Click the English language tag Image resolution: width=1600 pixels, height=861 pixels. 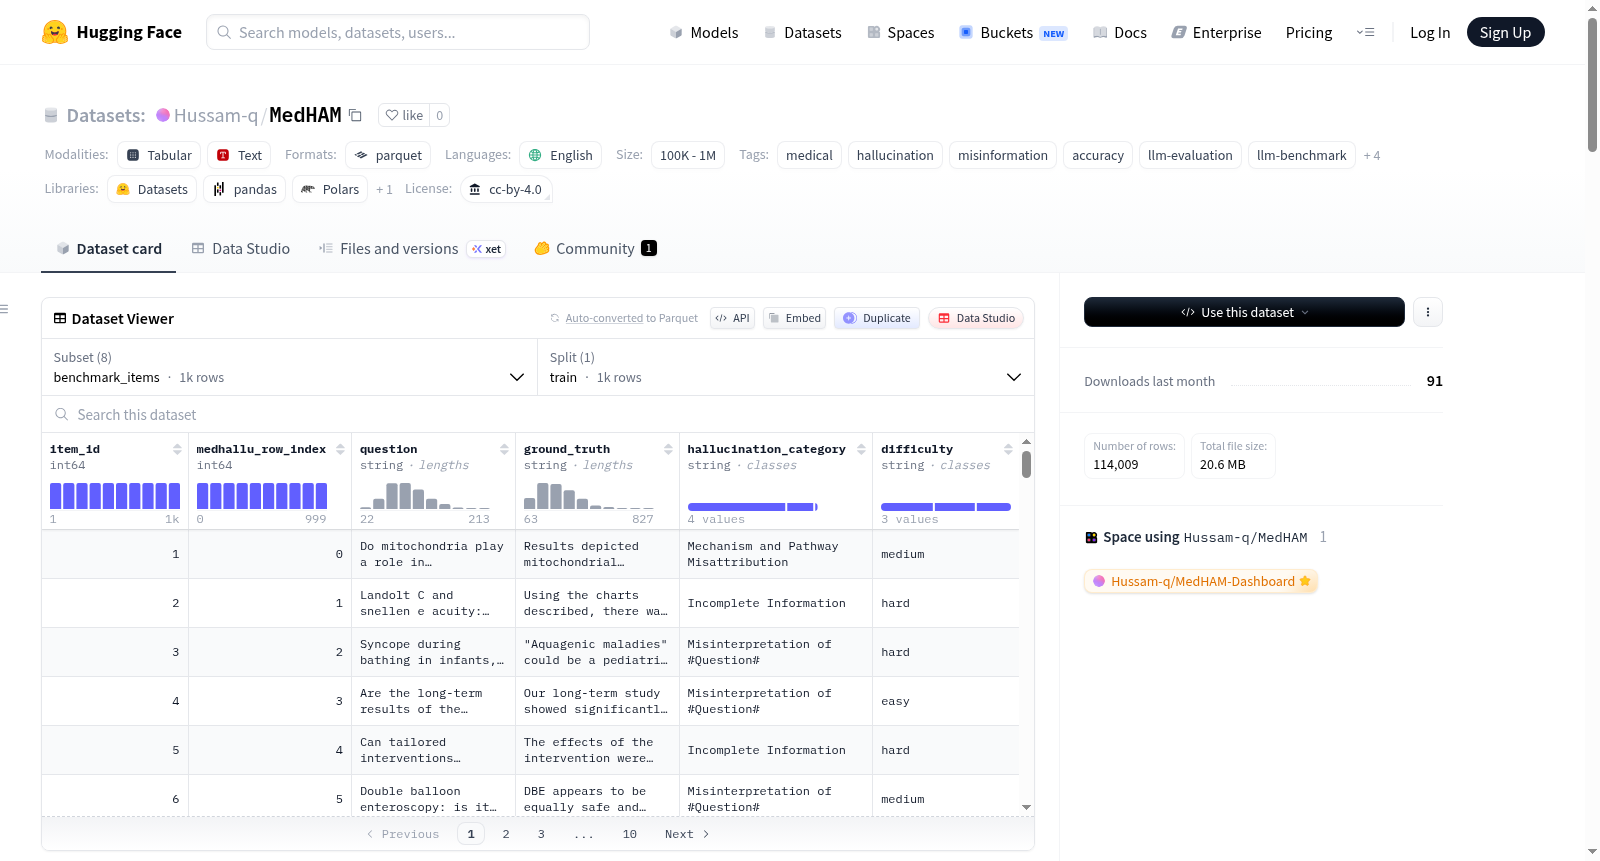point(560,155)
